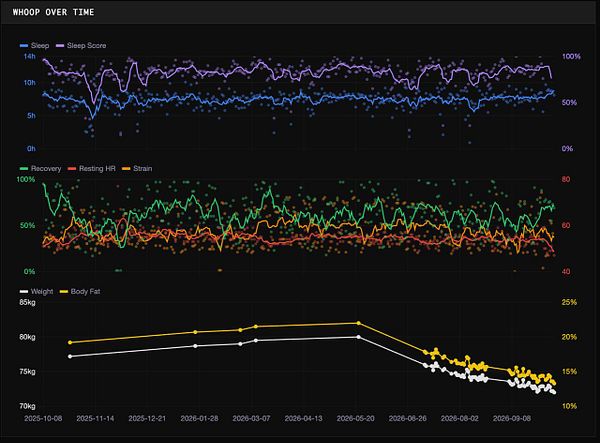The height and width of the screenshot is (443, 600).
Task: Click the 2025-10-08 date axis label
Action: pos(43,419)
